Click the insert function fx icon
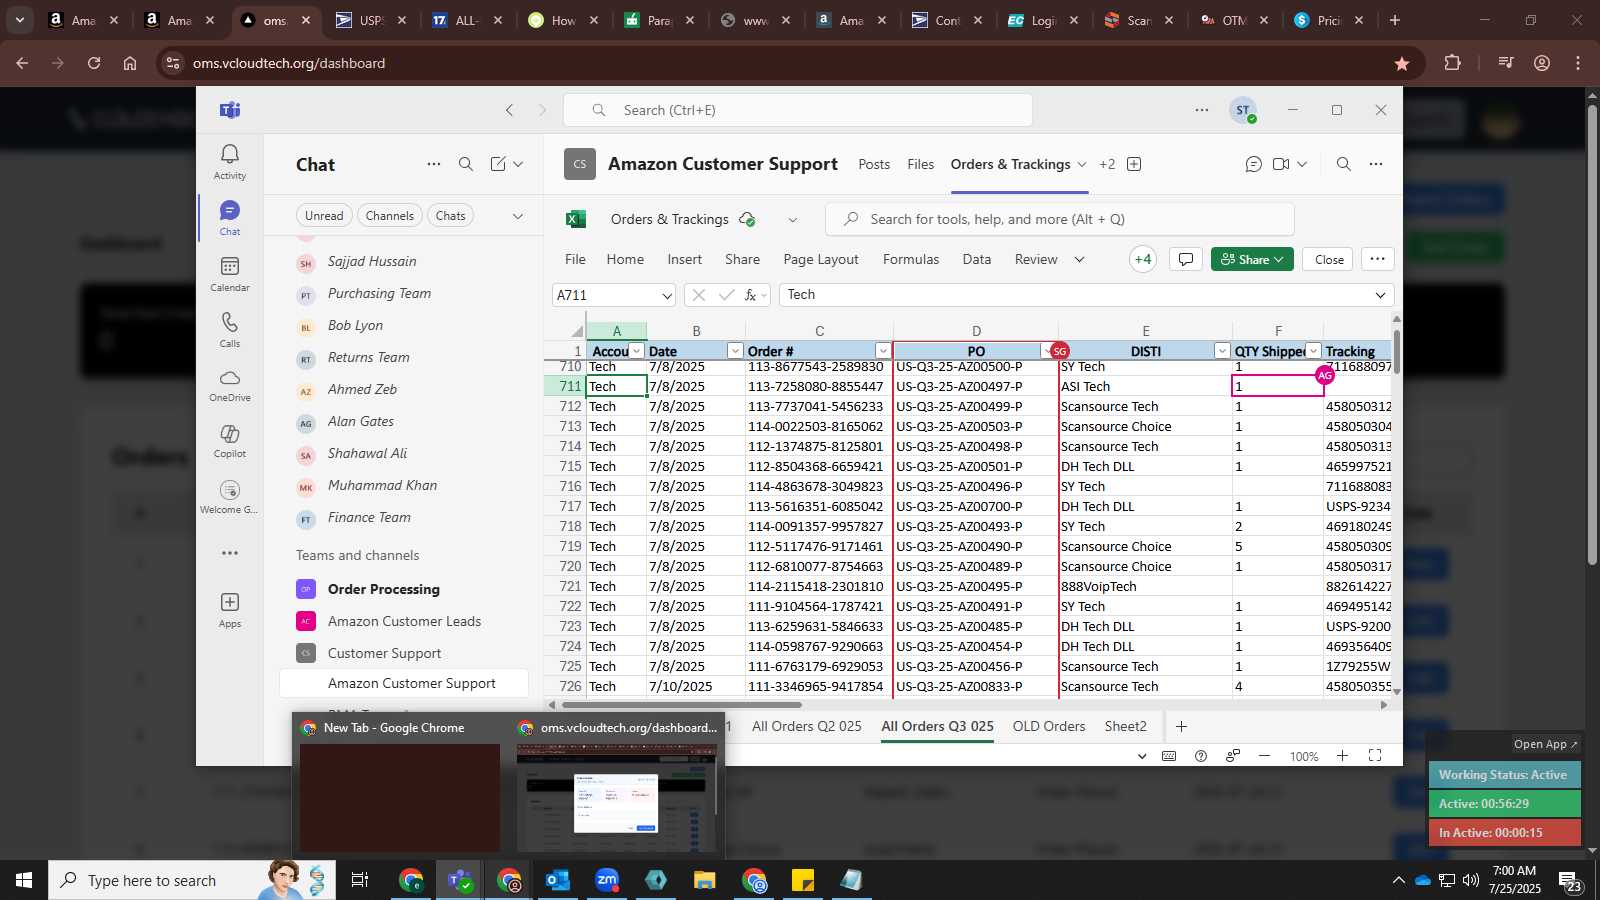Viewport: 1600px width, 900px height. pyautogui.click(x=750, y=295)
